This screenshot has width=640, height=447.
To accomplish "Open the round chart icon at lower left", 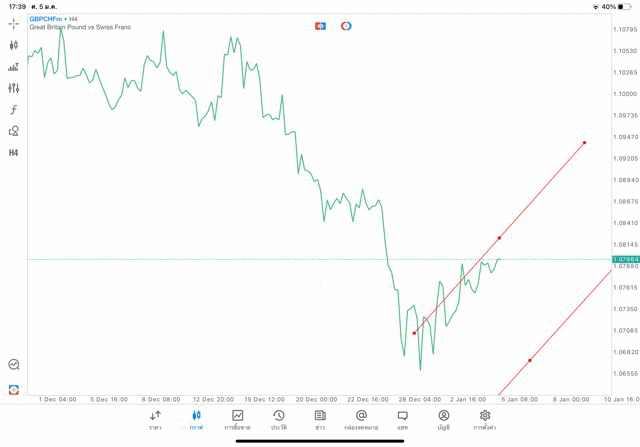I will click(x=14, y=365).
